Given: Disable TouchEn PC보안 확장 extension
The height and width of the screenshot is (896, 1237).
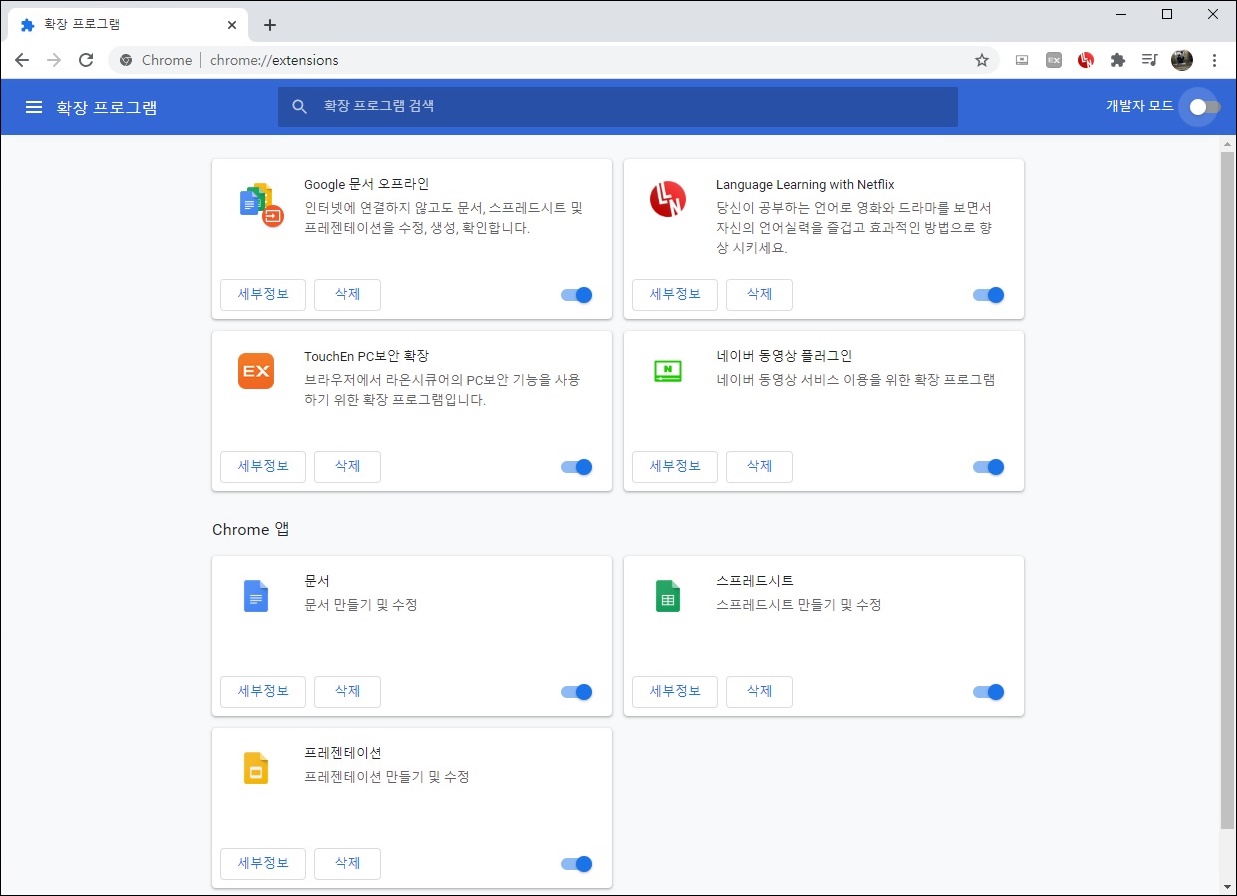Looking at the screenshot, I should pos(577,467).
